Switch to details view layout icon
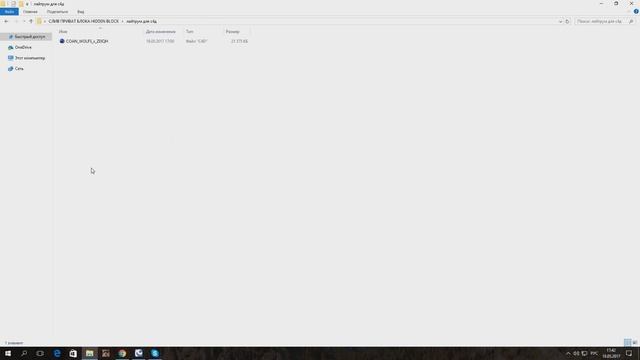The image size is (640, 360). coord(628,342)
